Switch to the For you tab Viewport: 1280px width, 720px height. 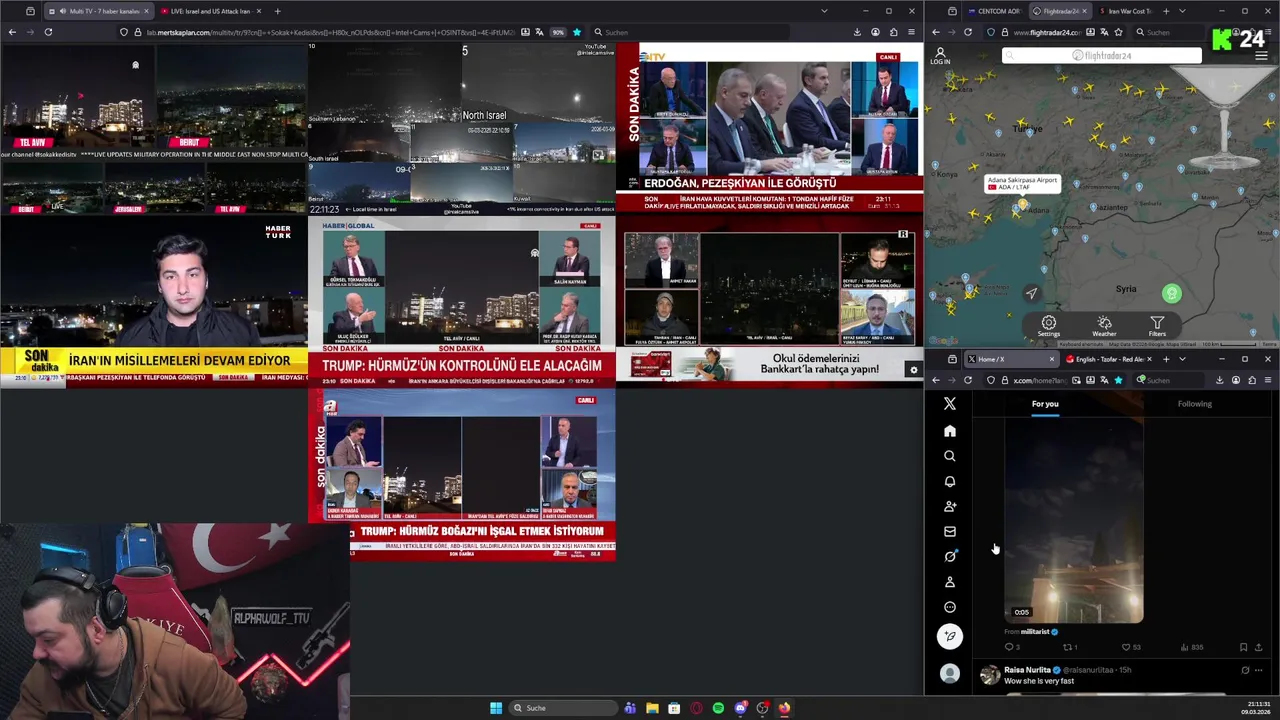point(1045,404)
